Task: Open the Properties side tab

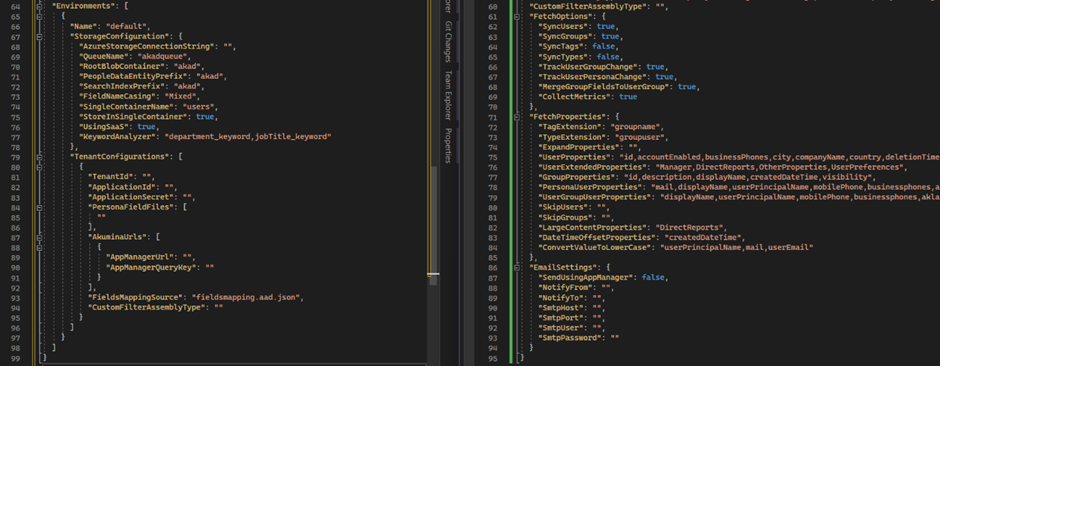Action: coord(448,145)
